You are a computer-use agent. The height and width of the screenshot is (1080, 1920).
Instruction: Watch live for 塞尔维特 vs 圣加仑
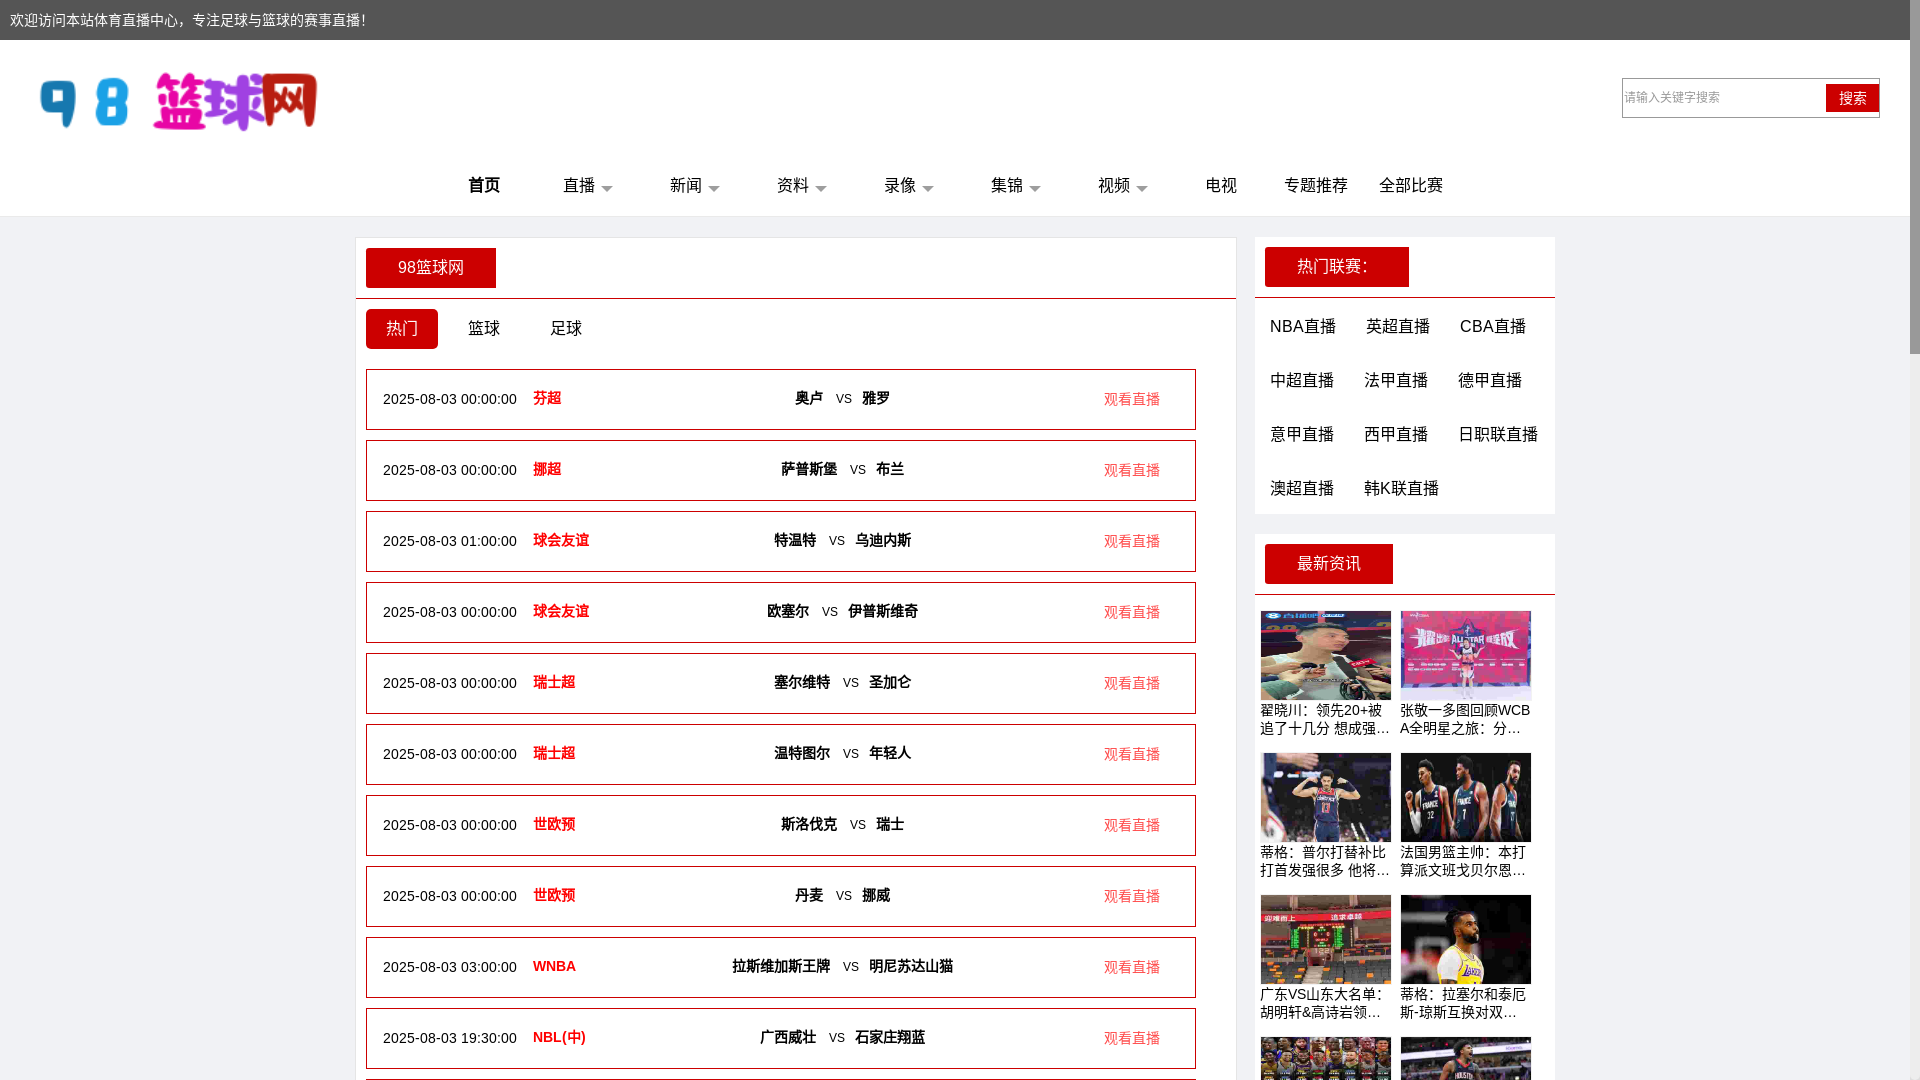[1132, 684]
